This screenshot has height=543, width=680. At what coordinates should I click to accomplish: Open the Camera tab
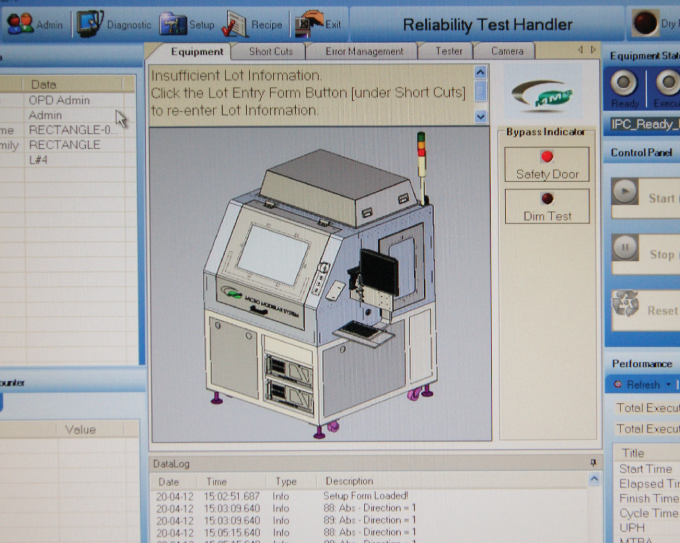point(507,51)
